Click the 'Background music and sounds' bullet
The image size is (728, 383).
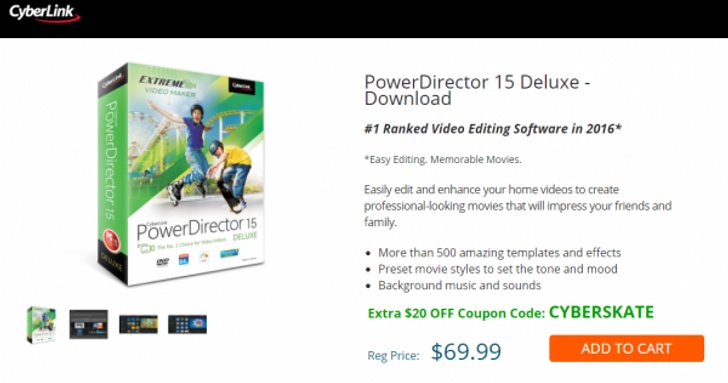[x=460, y=285]
